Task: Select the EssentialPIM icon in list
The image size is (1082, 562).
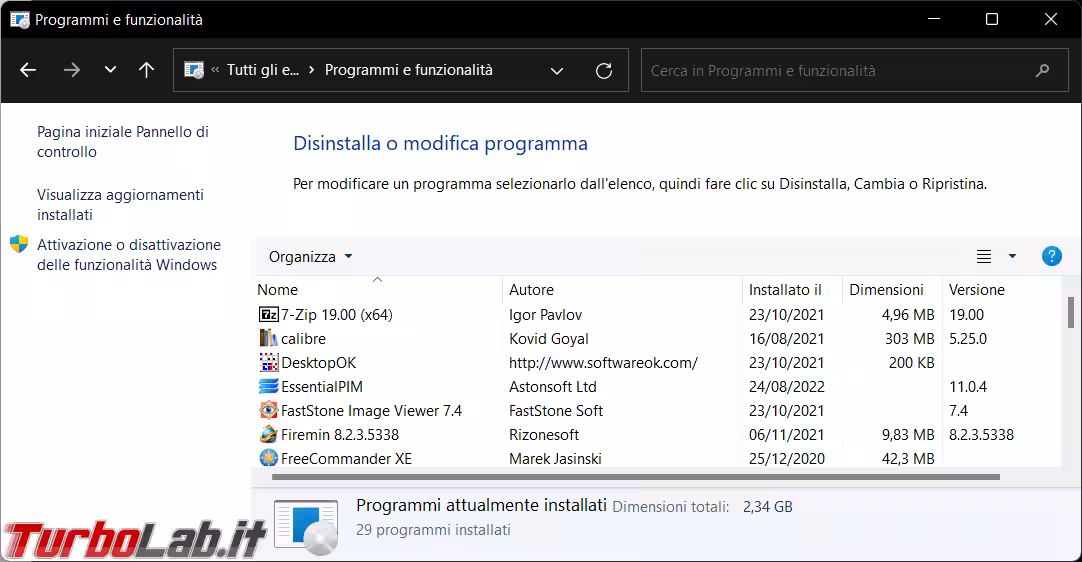Action: coord(268,387)
